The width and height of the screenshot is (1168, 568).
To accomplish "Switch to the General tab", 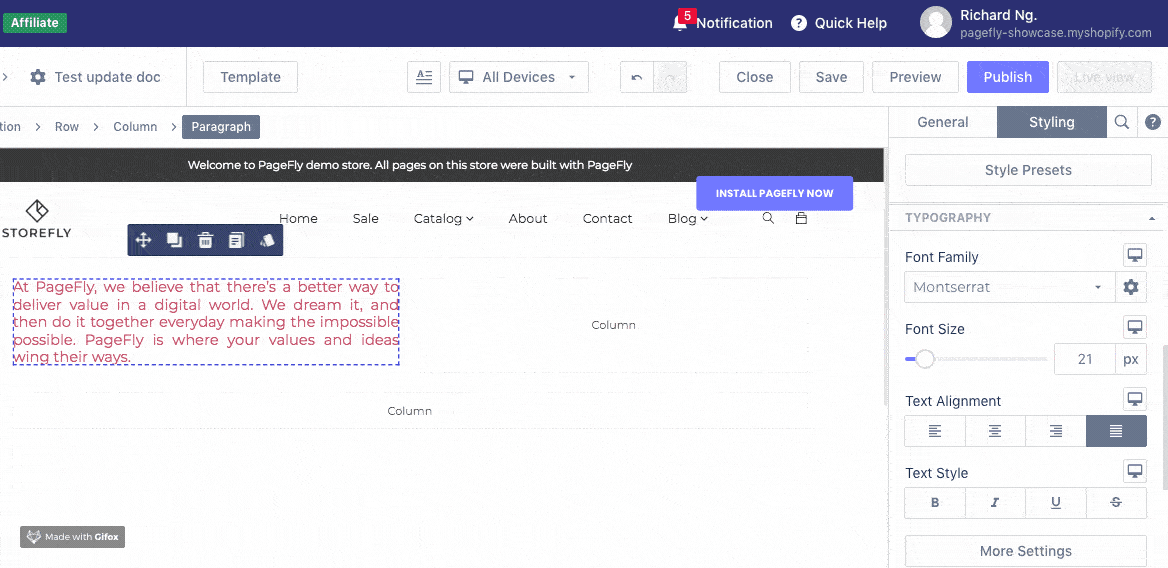I will [943, 122].
